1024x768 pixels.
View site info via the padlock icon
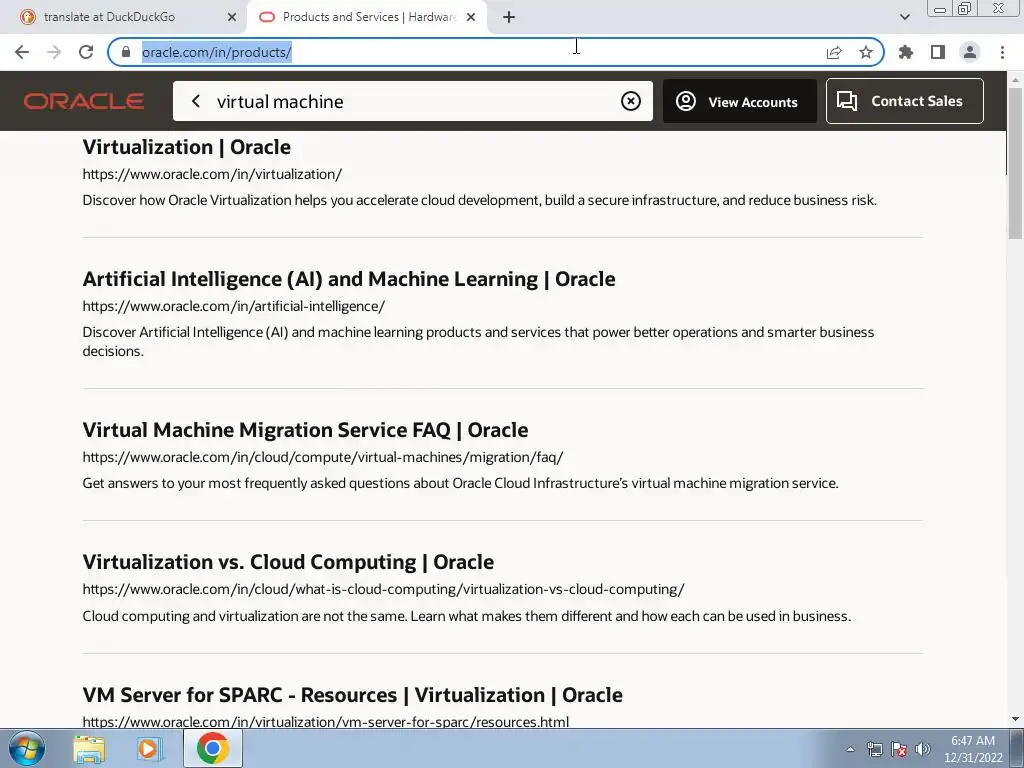pos(126,52)
